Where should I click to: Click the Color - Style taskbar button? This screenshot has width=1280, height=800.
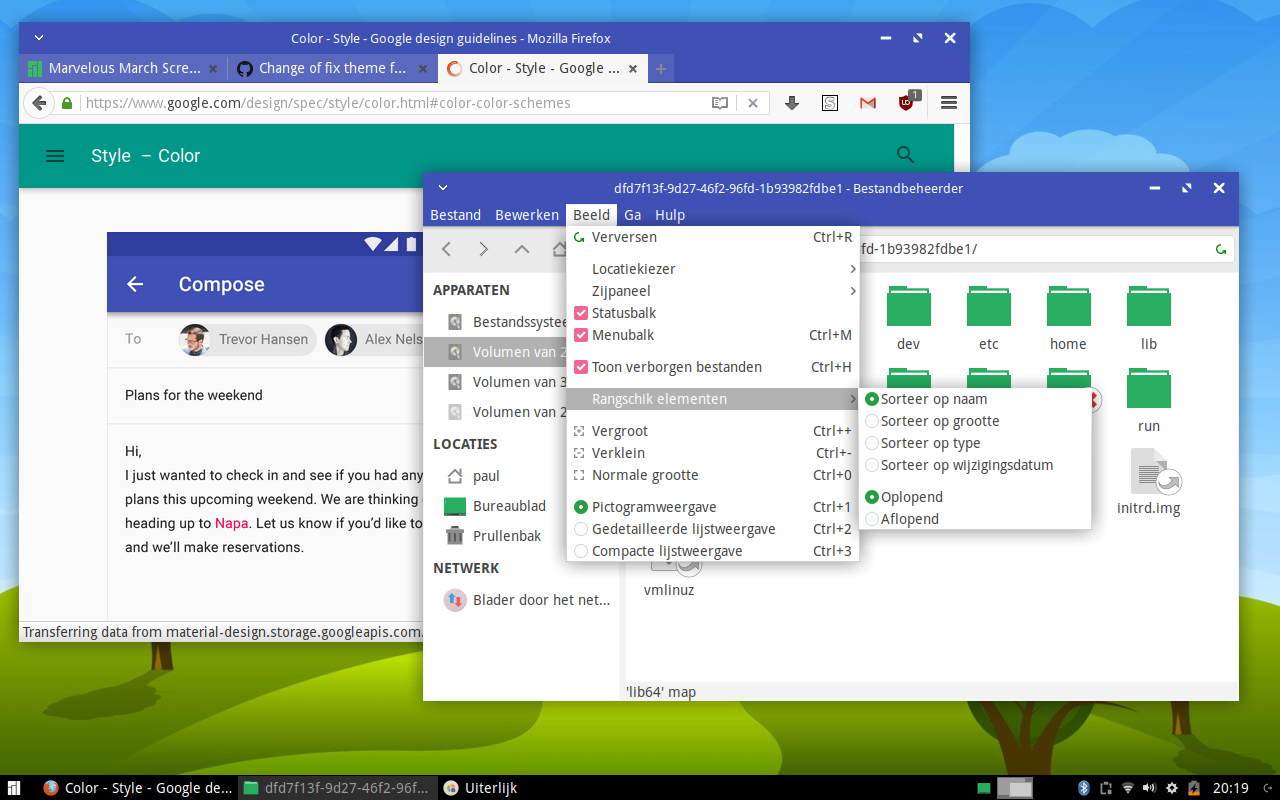coord(138,788)
